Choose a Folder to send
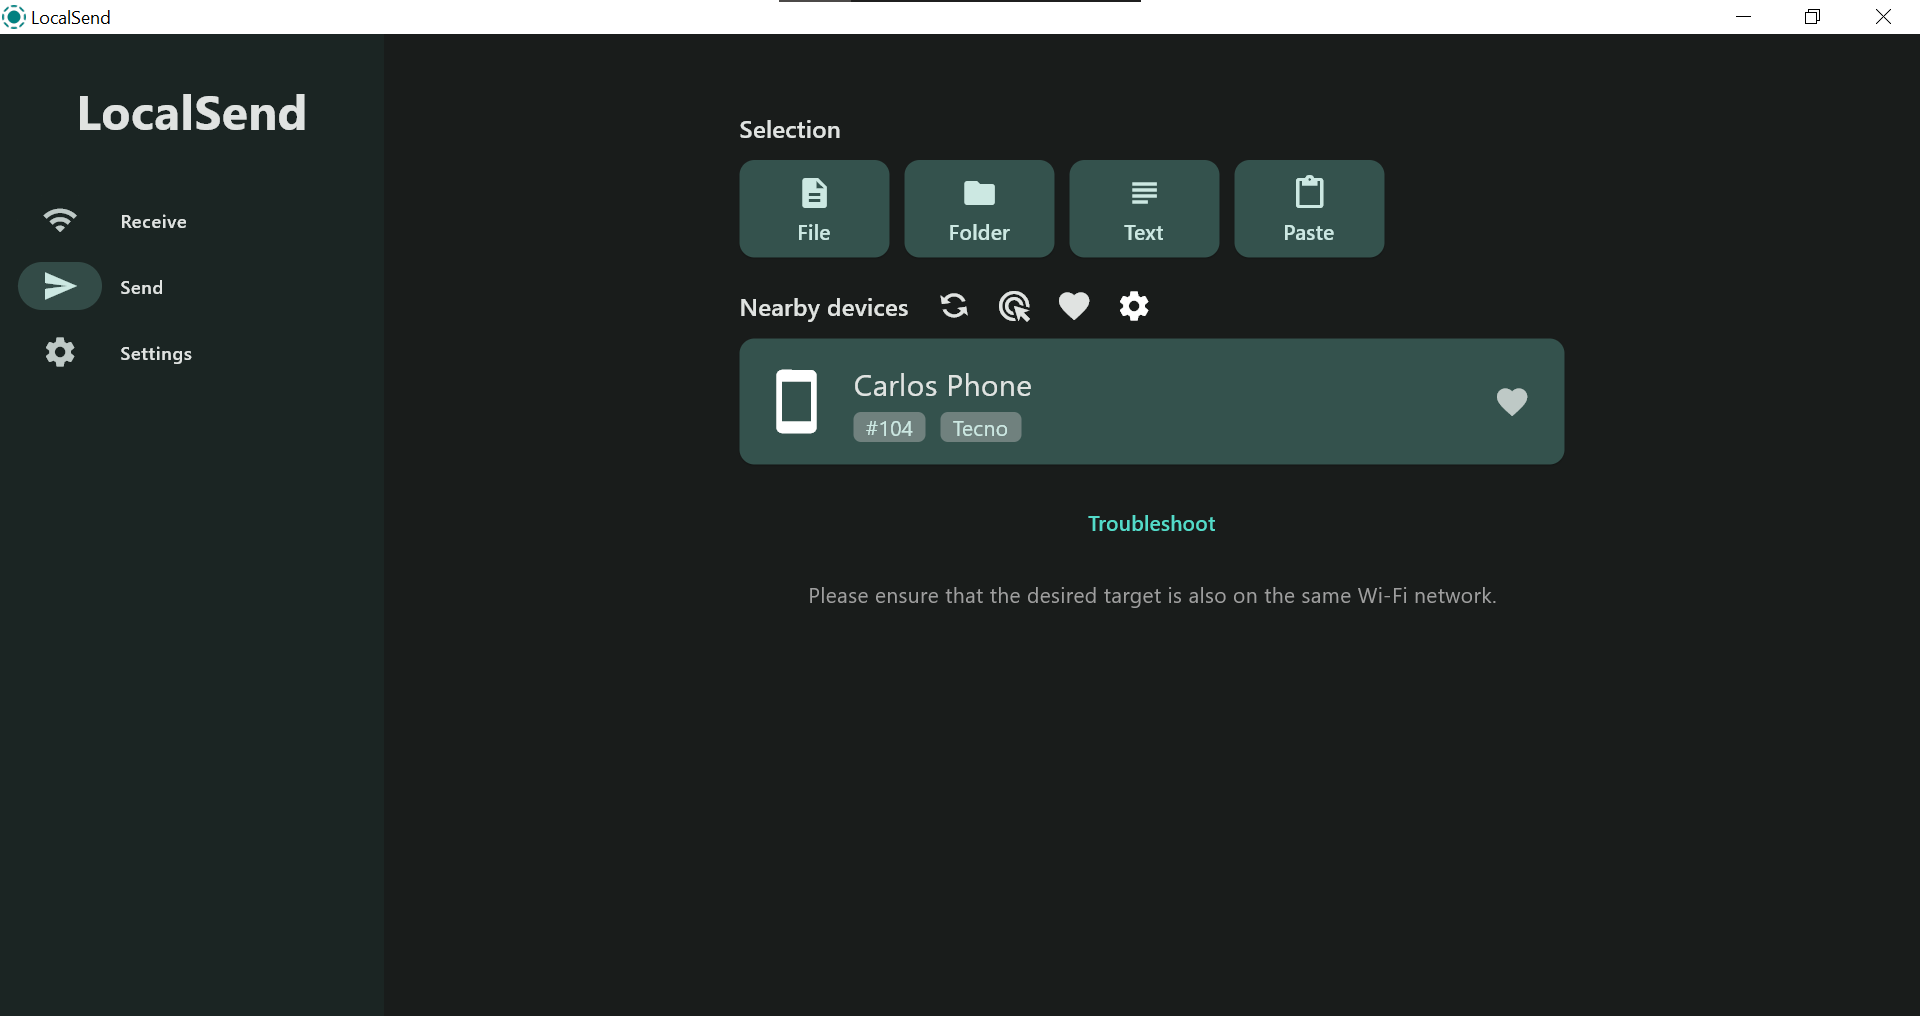 (979, 209)
